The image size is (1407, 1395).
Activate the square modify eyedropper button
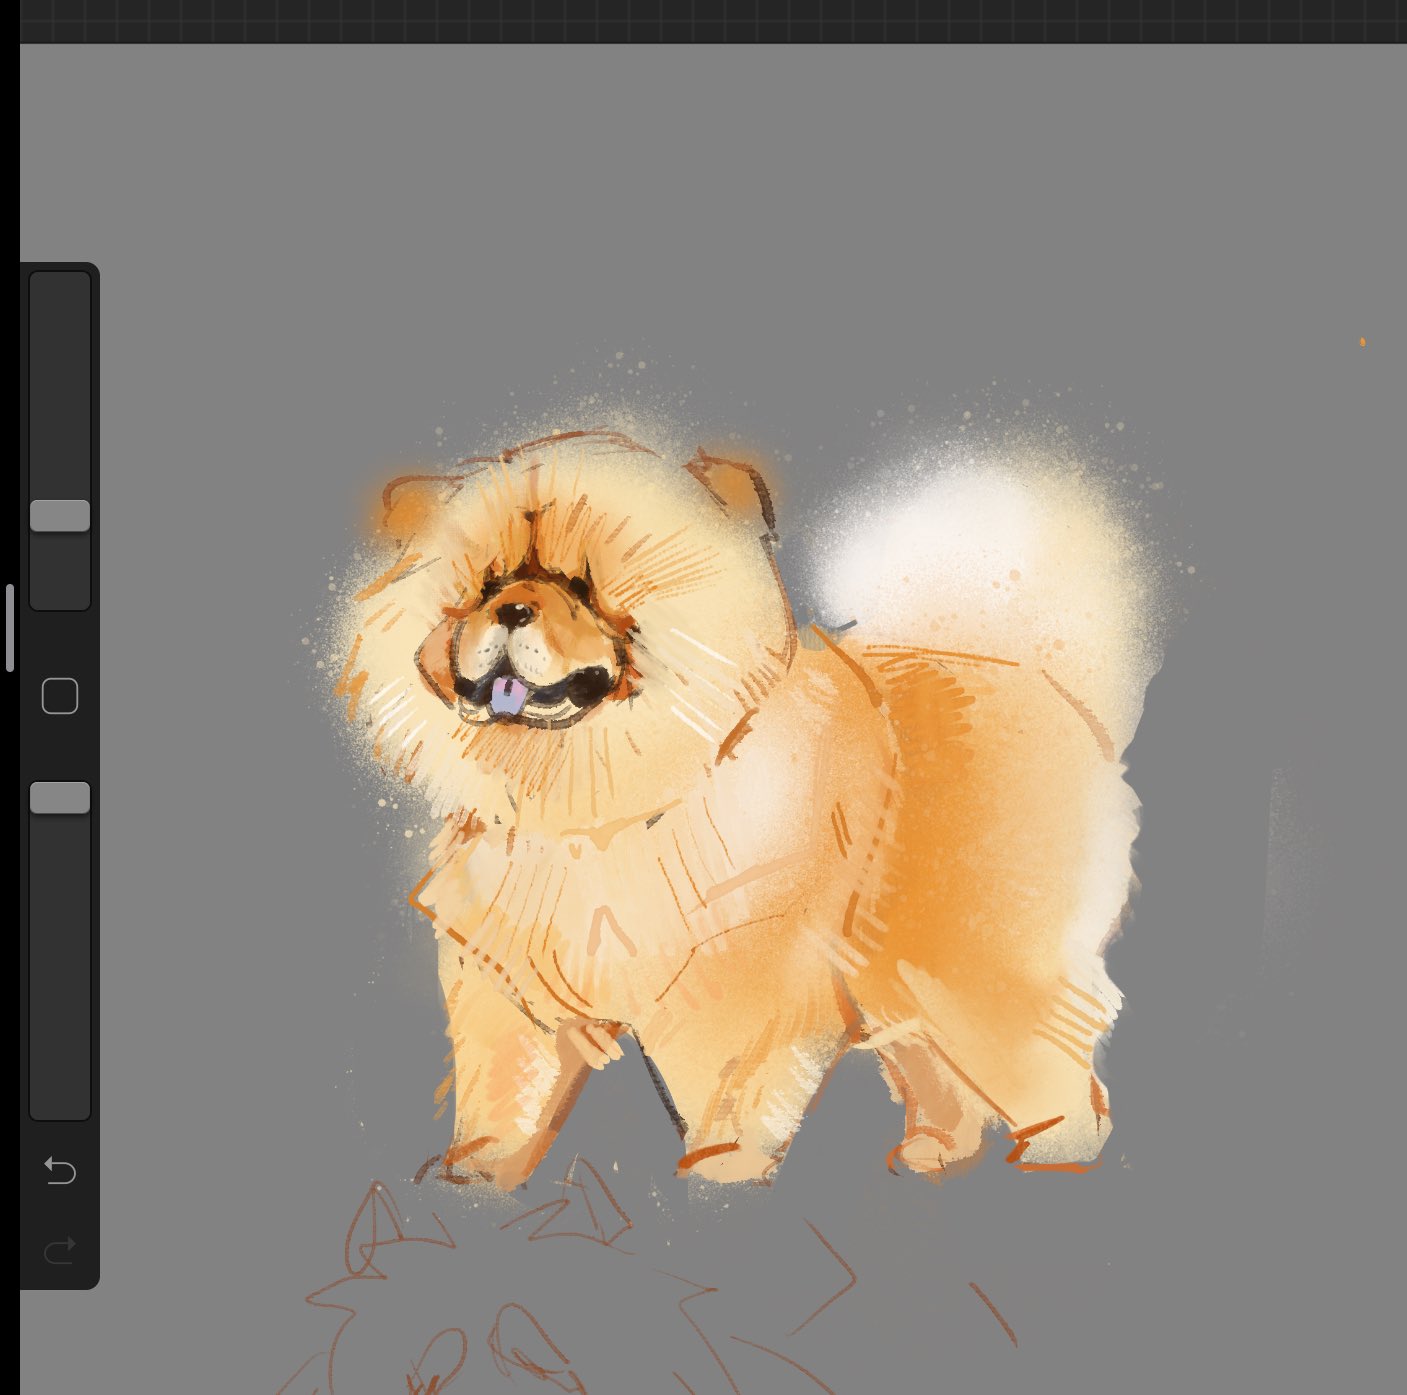pyautogui.click(x=60, y=696)
